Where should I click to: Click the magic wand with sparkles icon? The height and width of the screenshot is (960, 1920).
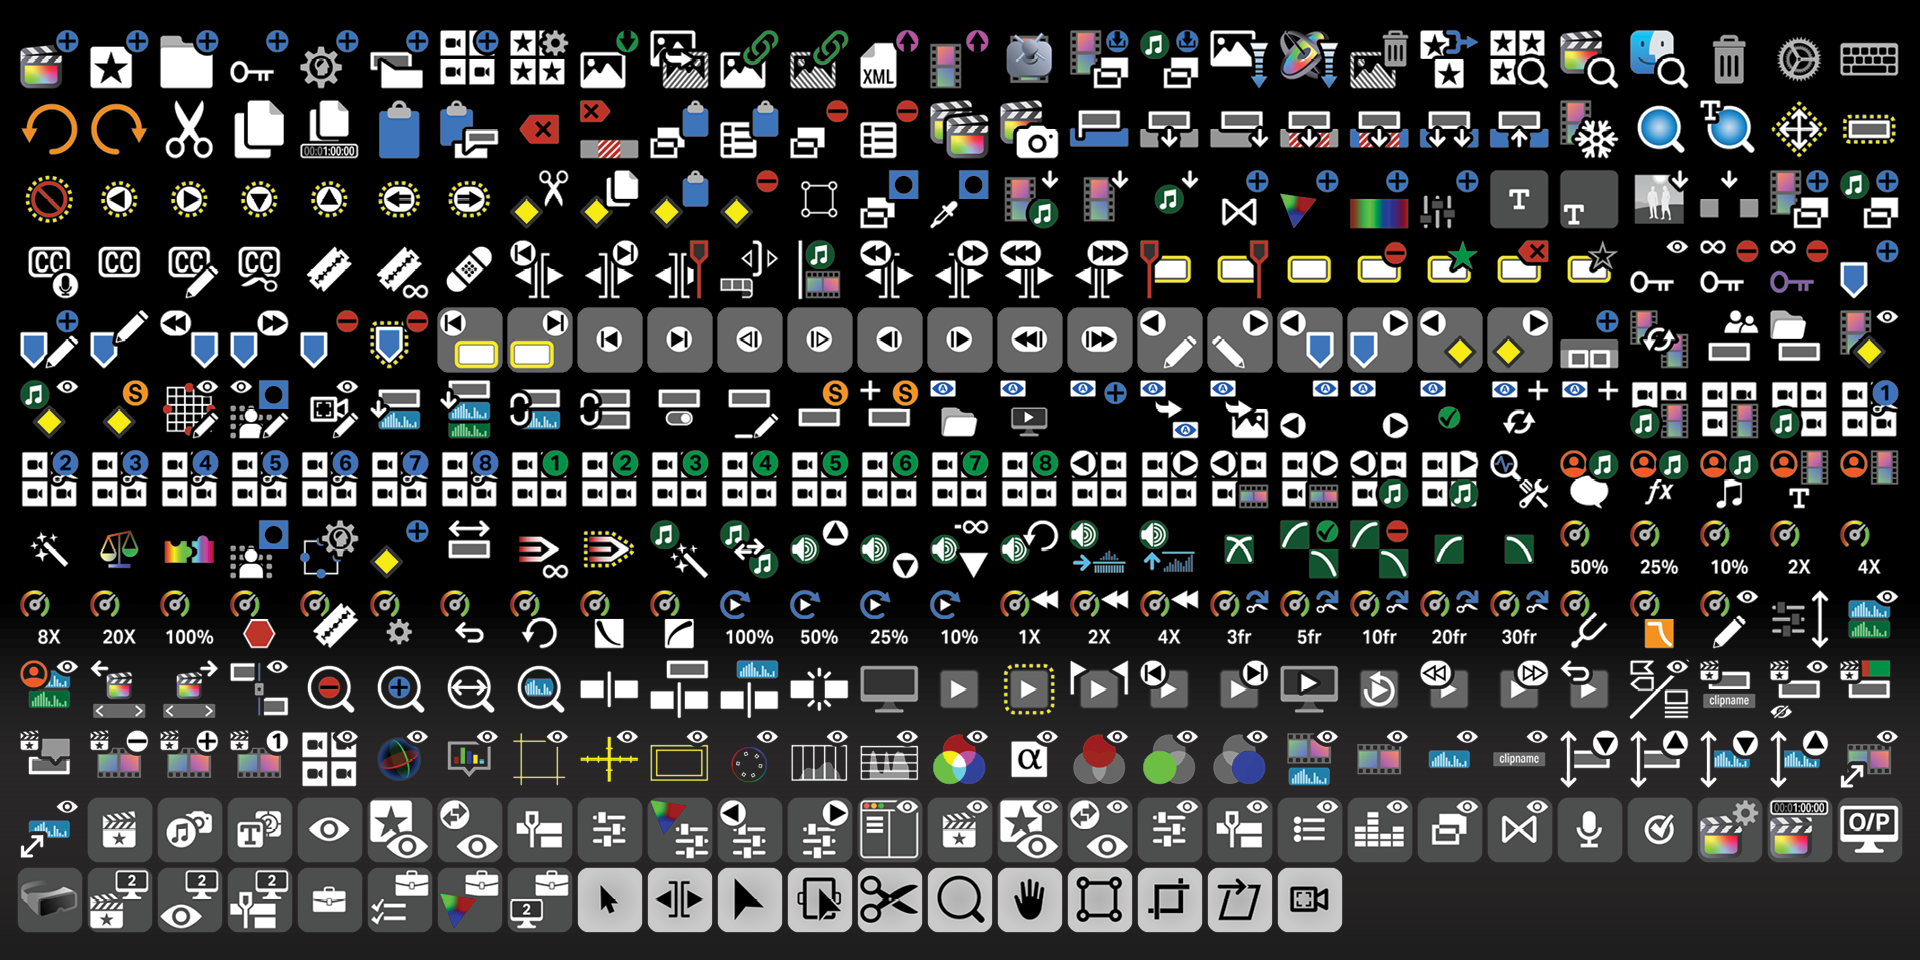(48, 548)
